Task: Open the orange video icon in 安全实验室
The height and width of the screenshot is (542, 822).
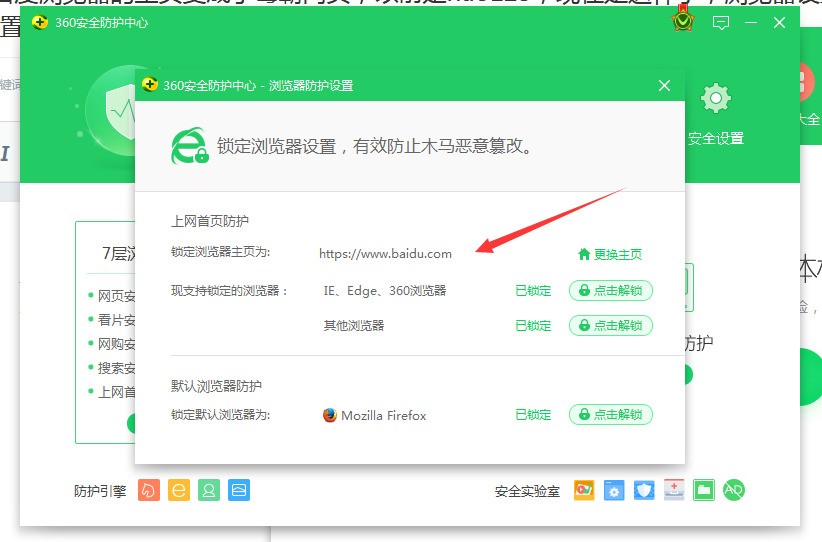Action: [x=584, y=490]
